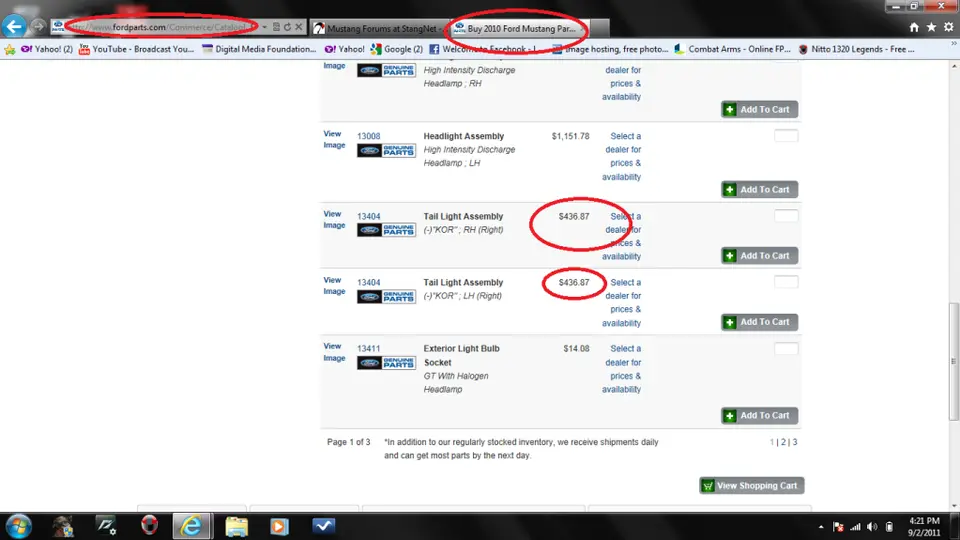
Task: Click the scrollbar up arrow
Action: (x=953, y=65)
